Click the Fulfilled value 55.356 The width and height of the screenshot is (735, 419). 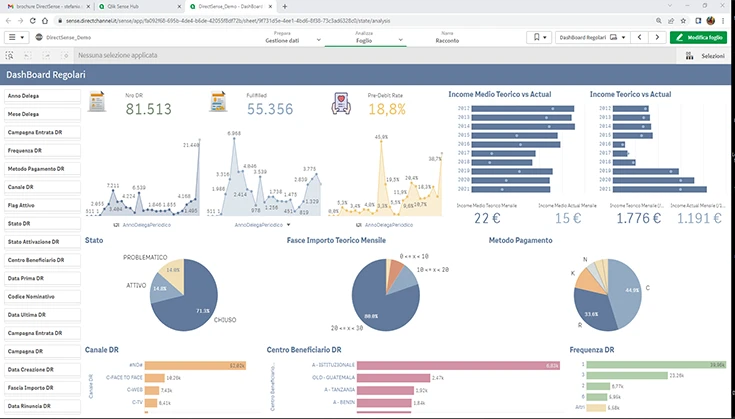[x=270, y=109]
